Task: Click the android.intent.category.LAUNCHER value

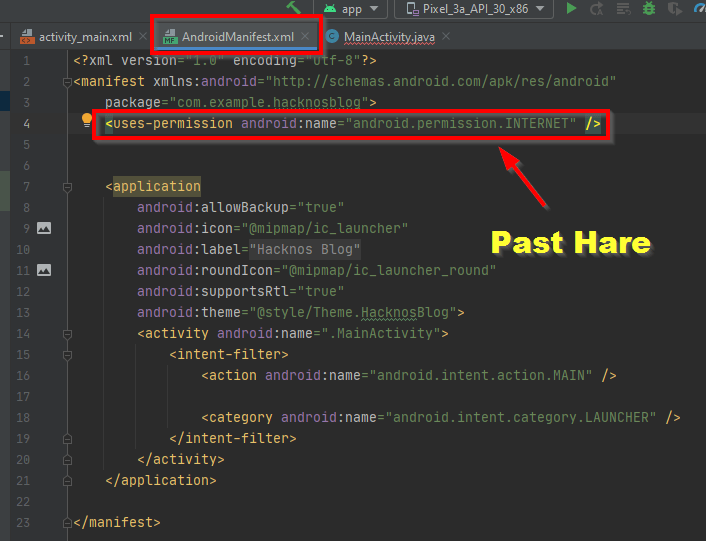Action: click(x=520, y=417)
